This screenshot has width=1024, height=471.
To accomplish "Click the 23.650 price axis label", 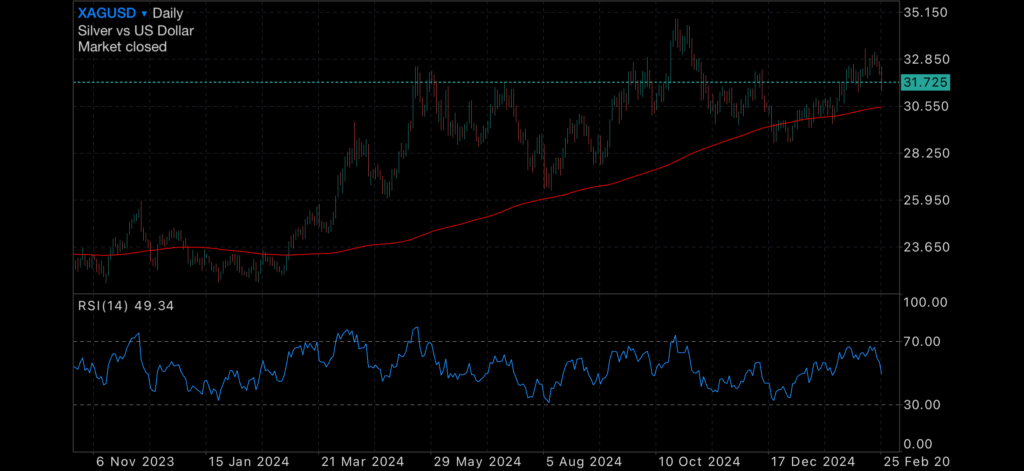I will 927,248.
